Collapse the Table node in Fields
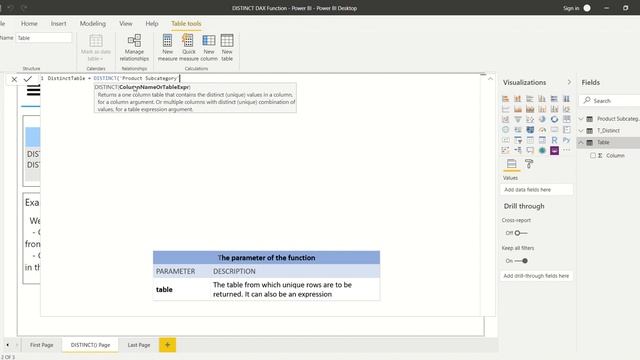 tap(581, 142)
